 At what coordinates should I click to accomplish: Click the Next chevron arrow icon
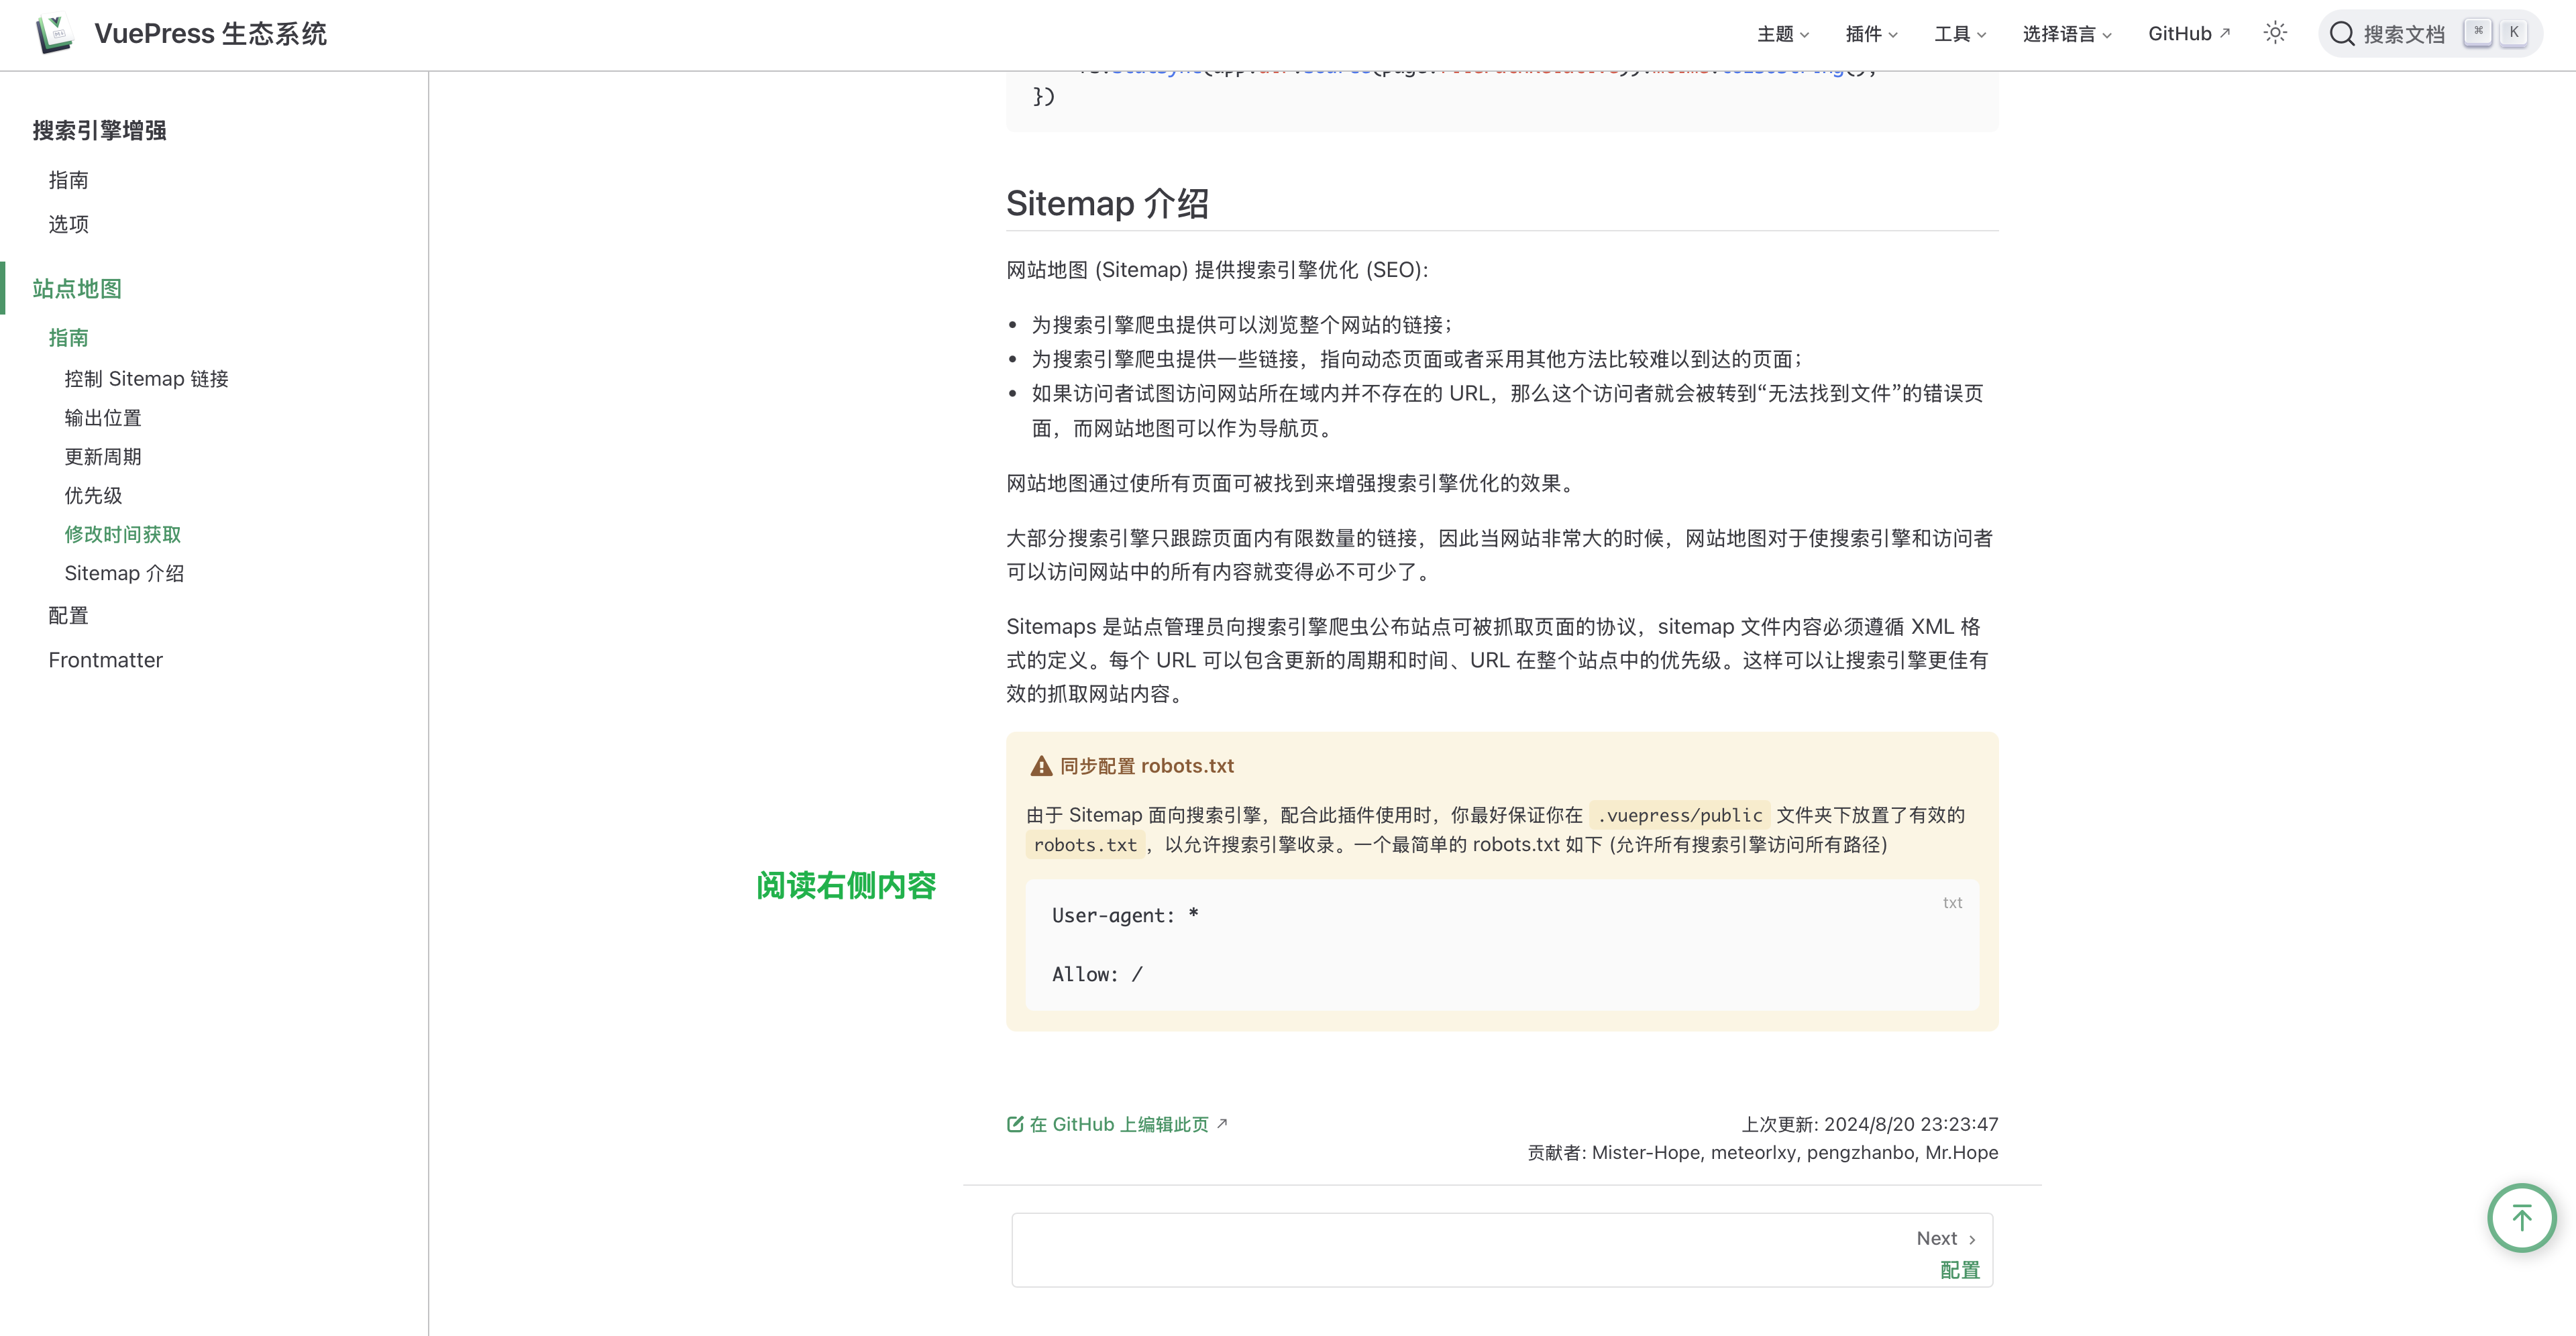point(1972,1239)
